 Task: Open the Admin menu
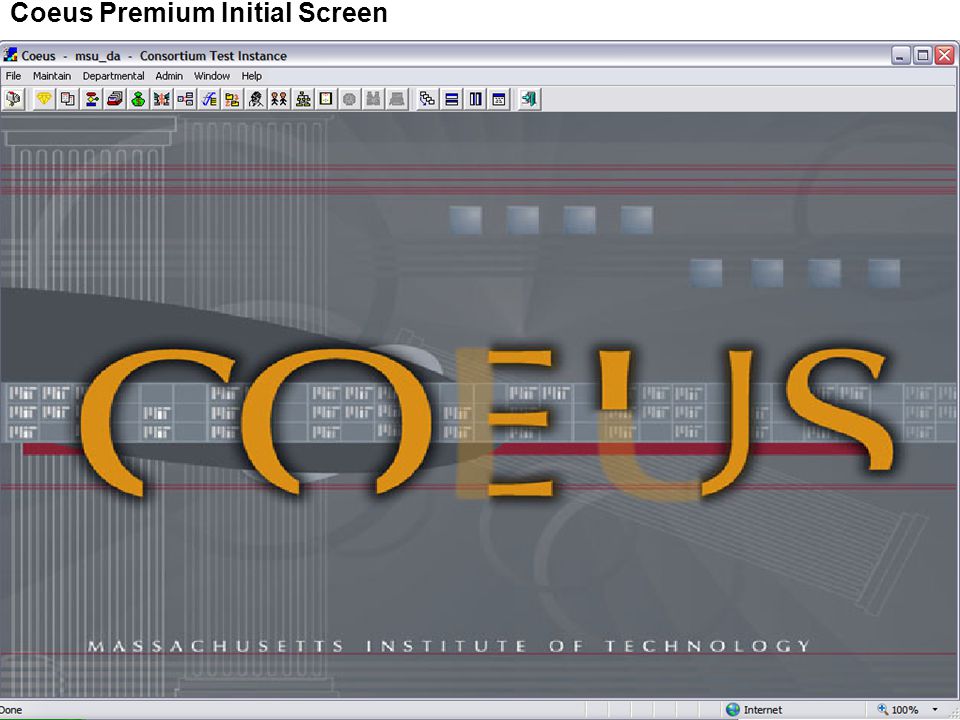coord(169,76)
